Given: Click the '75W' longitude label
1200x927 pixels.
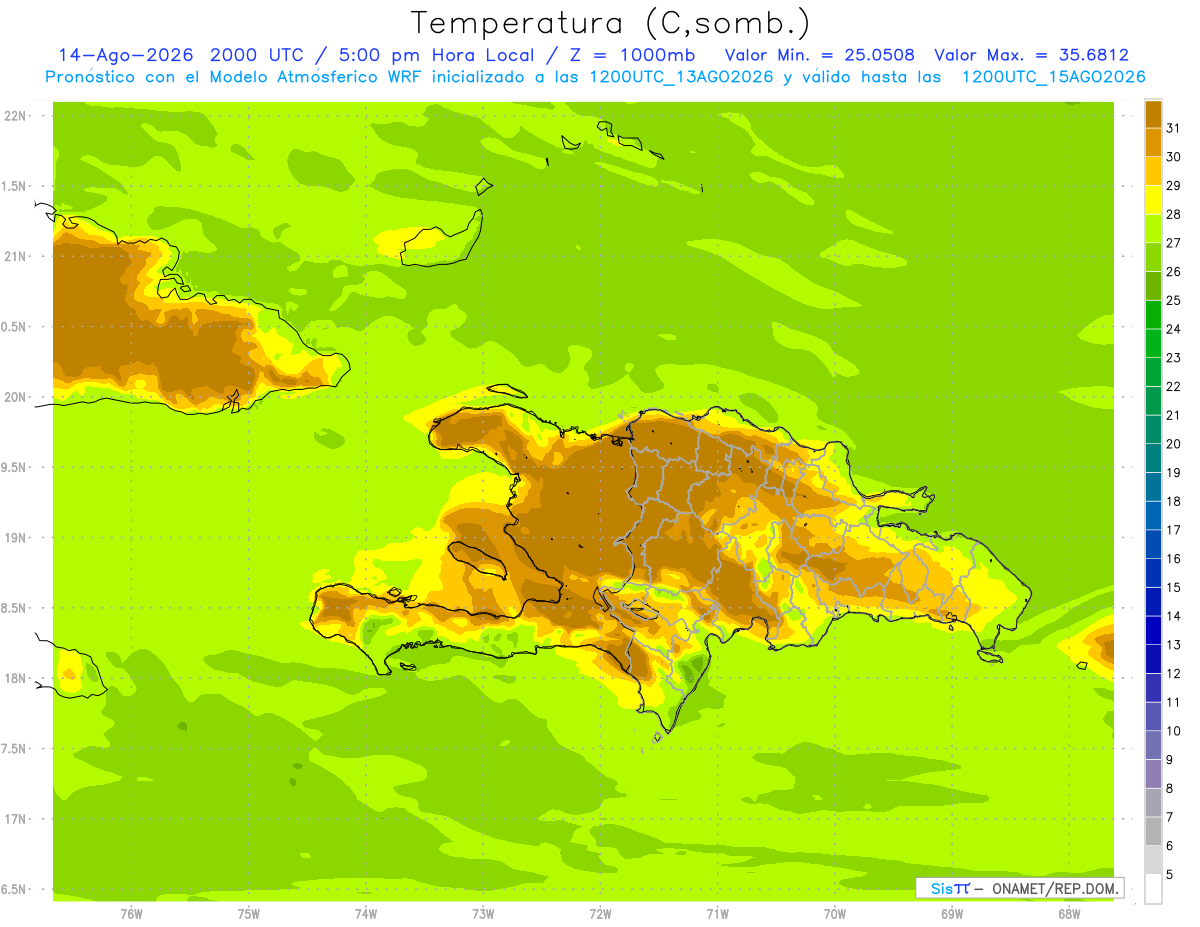Looking at the screenshot, I should (249, 913).
